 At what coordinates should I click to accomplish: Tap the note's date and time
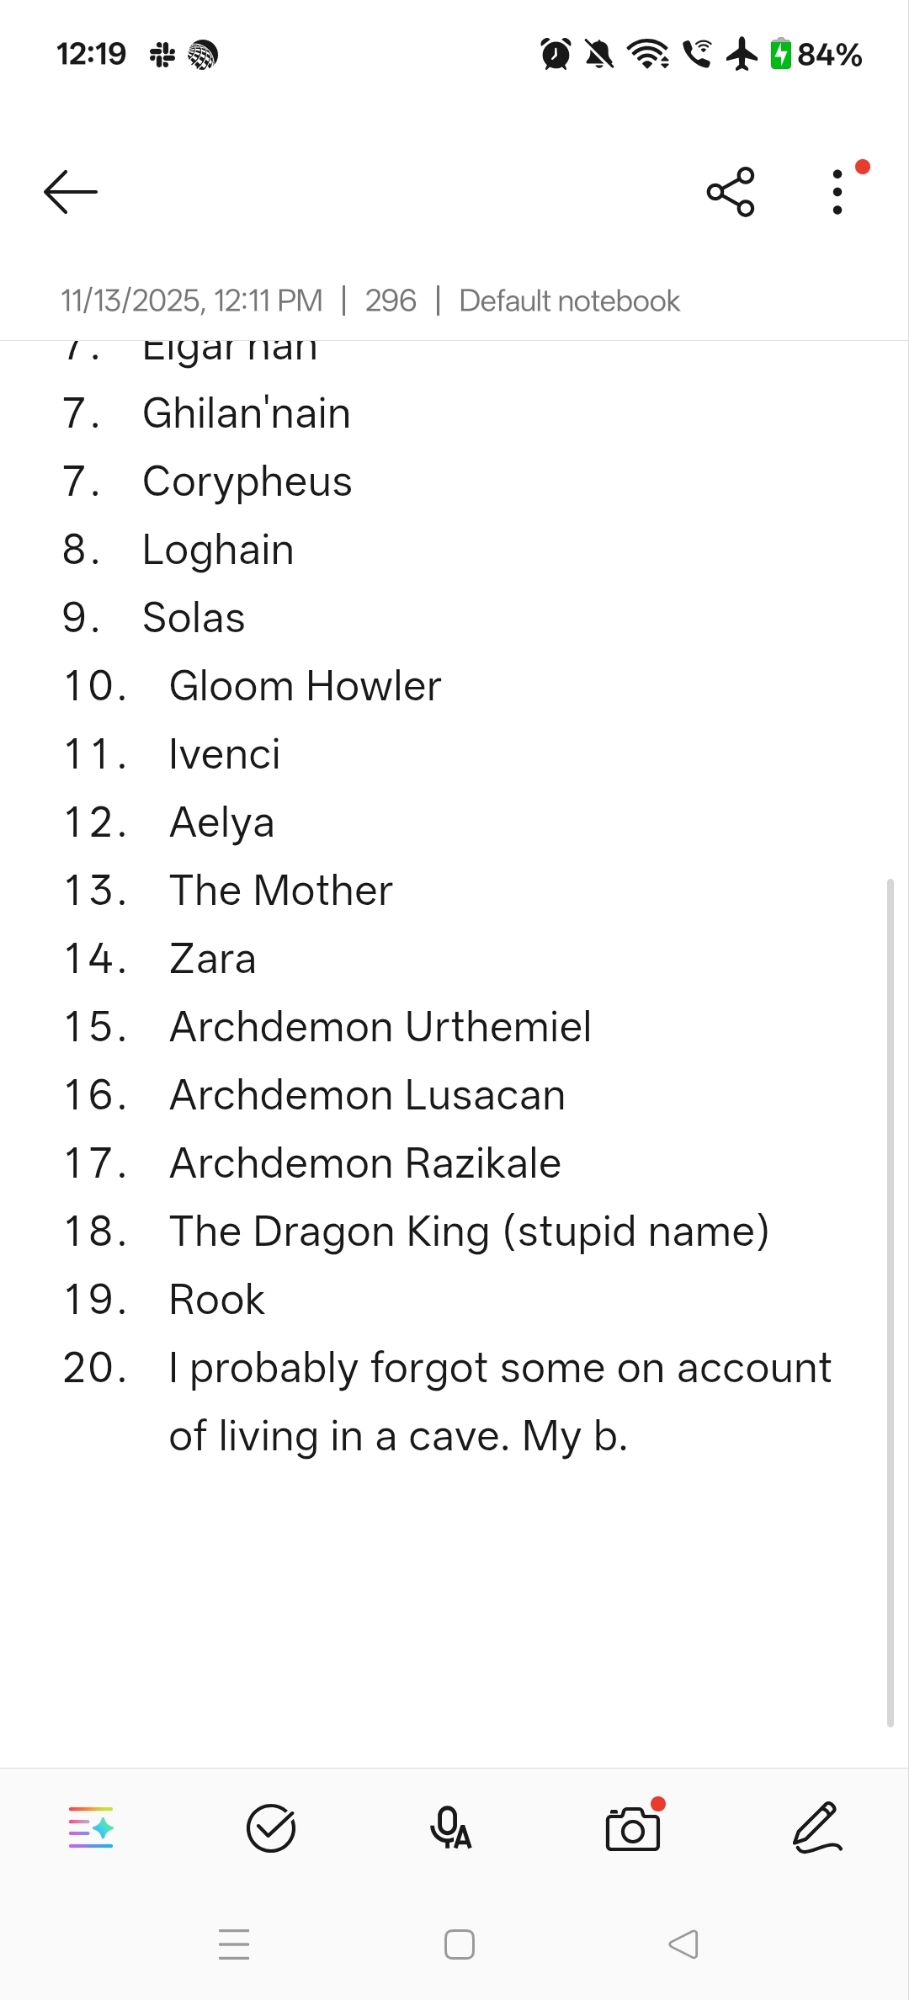(191, 301)
